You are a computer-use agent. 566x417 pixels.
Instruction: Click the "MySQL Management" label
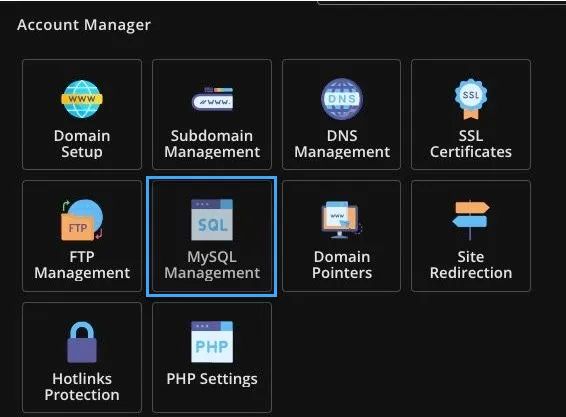(212, 265)
